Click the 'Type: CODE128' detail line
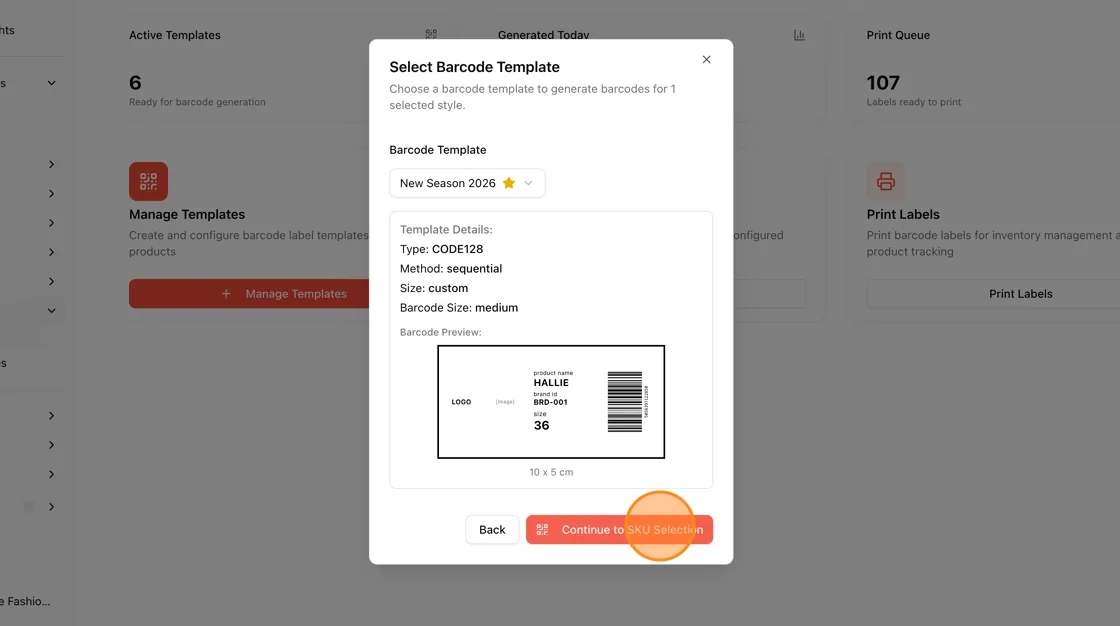 click(441, 249)
